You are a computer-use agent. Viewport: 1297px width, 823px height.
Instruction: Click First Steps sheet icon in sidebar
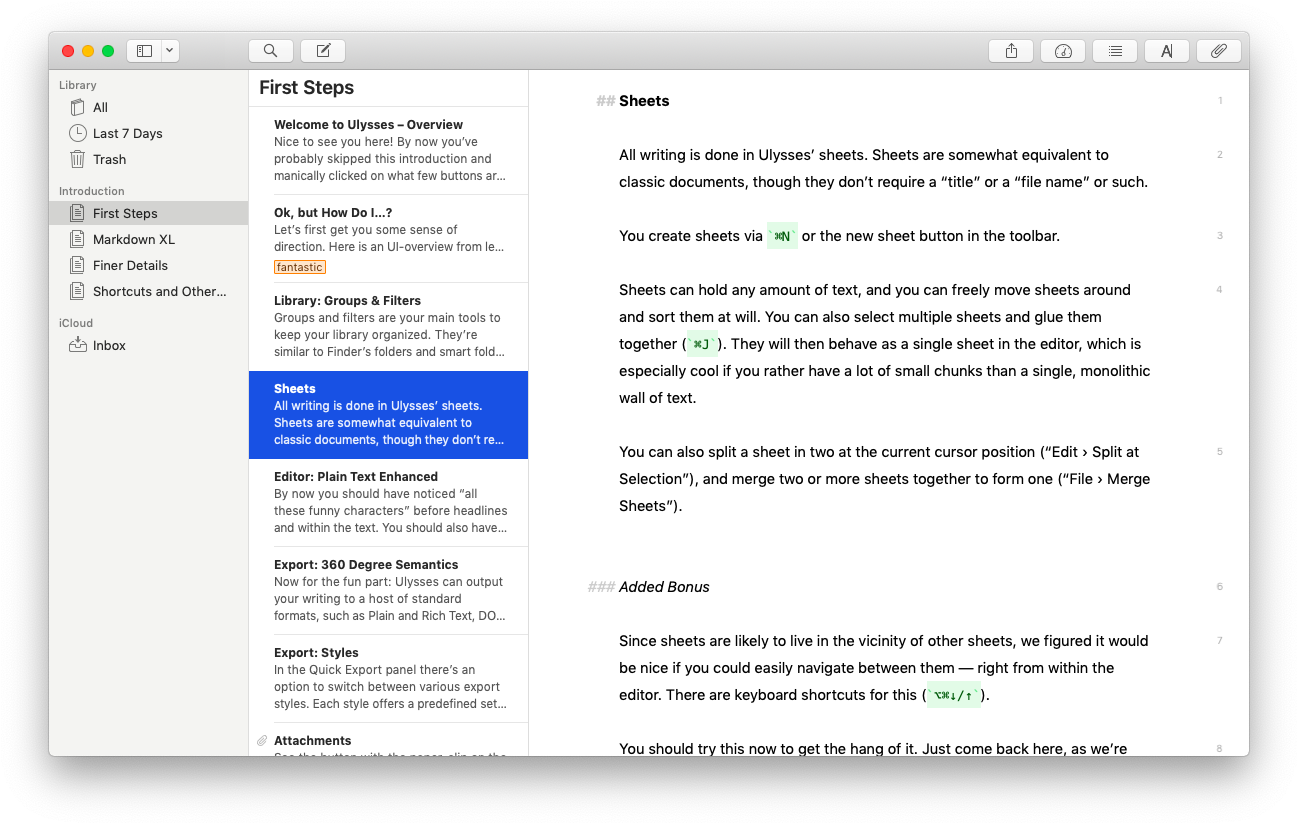click(x=77, y=213)
